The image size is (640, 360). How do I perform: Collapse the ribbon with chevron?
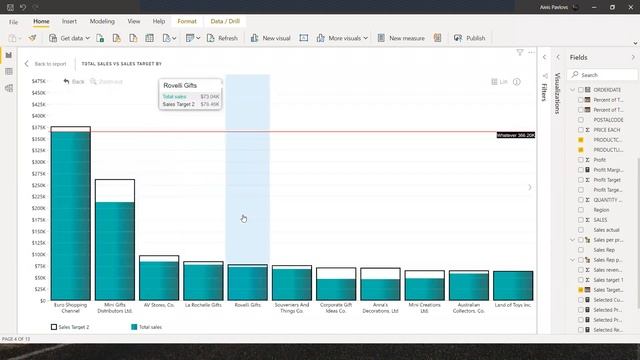pos(635,43)
